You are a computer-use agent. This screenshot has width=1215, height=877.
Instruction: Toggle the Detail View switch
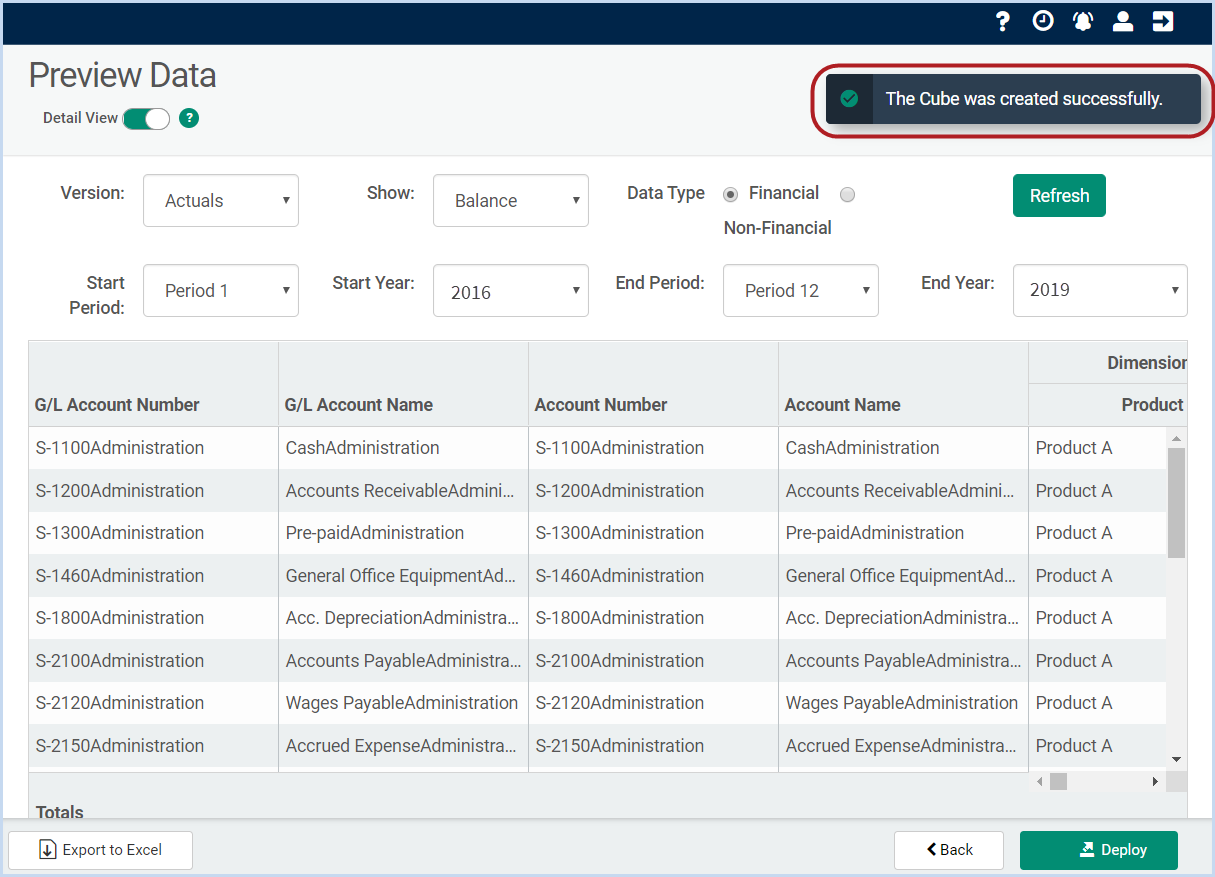click(147, 118)
